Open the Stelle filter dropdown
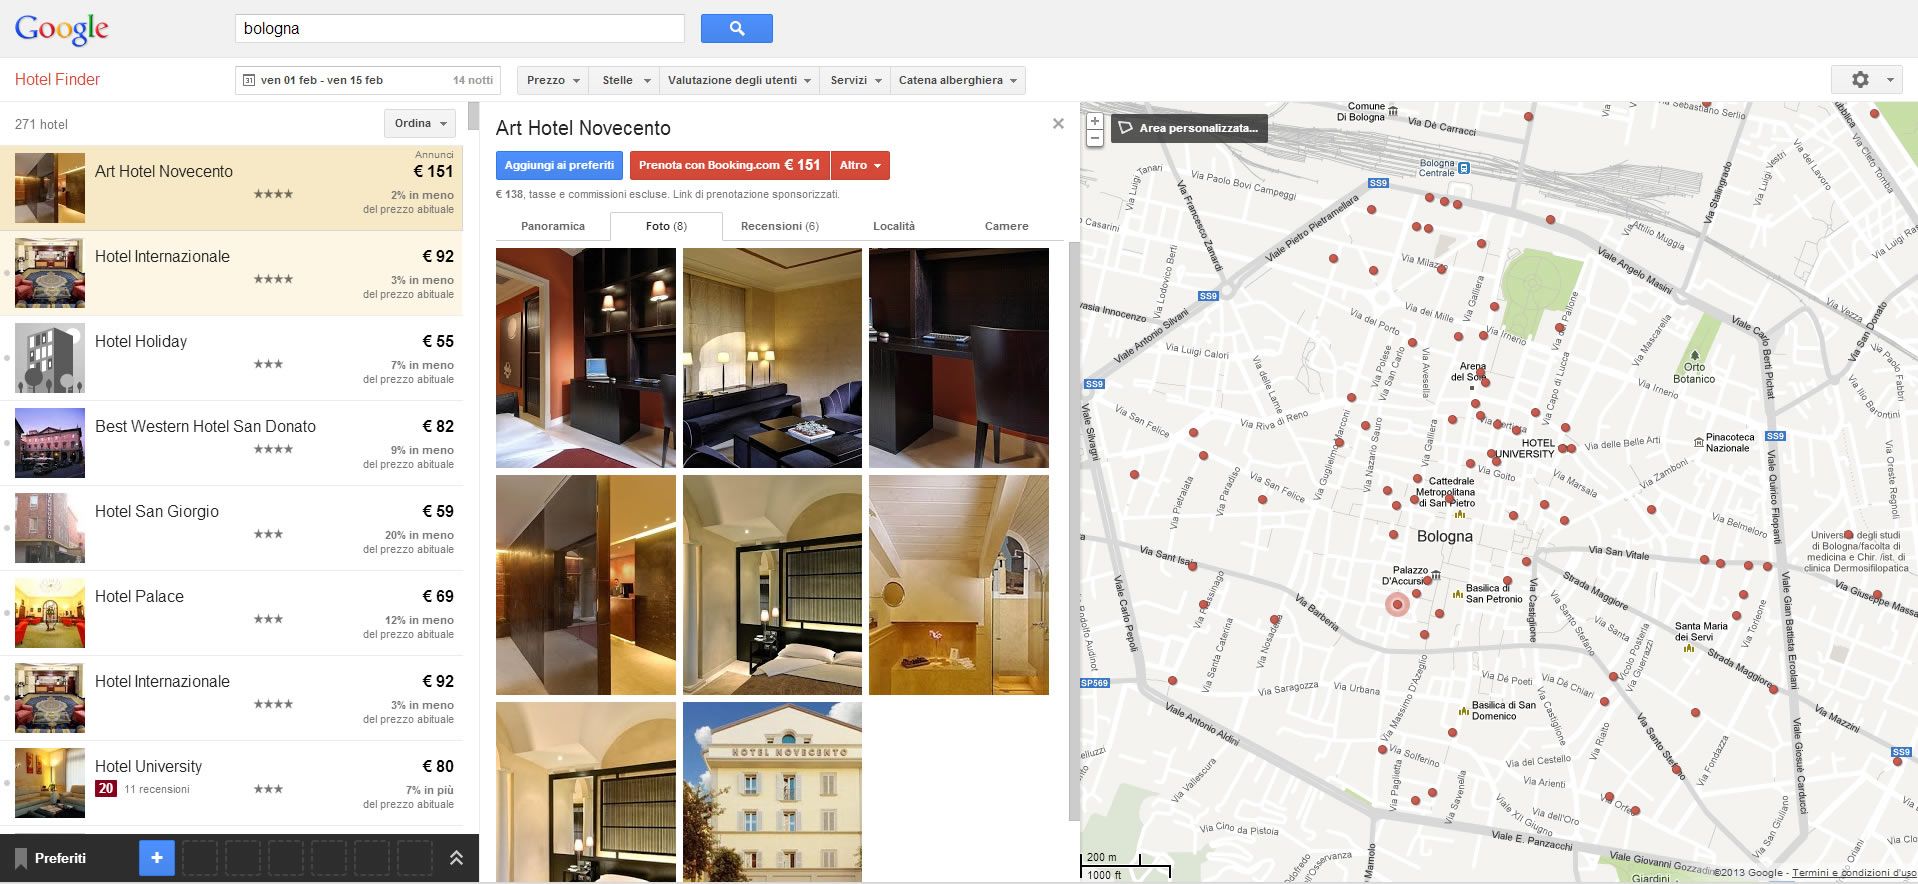 click(625, 80)
